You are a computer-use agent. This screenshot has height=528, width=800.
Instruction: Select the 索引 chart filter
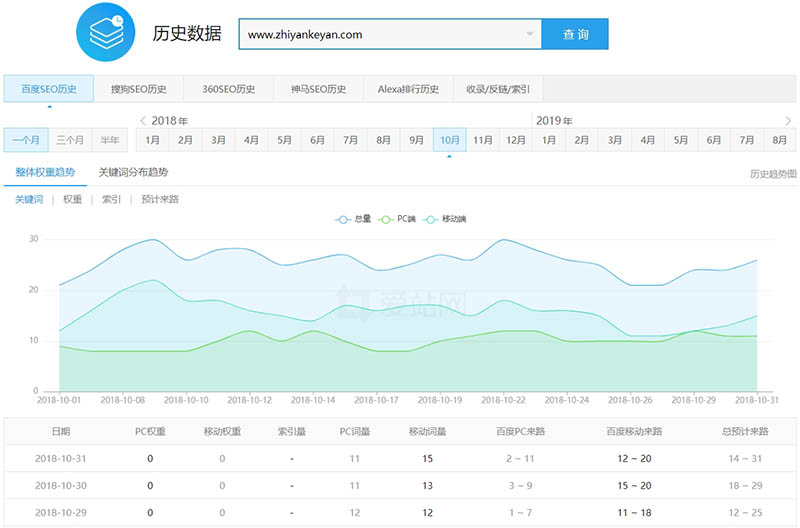[x=111, y=199]
